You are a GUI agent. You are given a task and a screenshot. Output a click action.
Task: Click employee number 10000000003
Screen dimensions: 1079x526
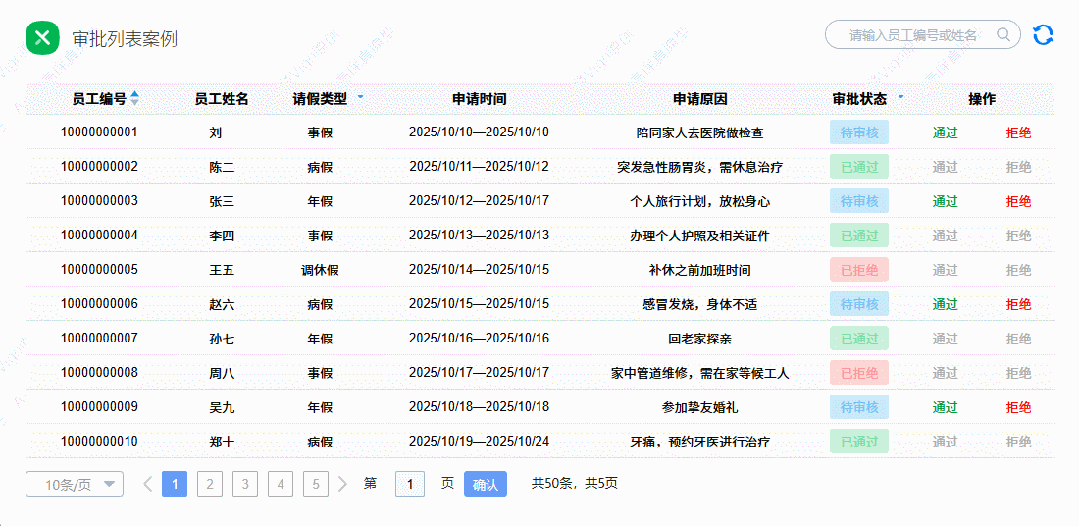99,201
